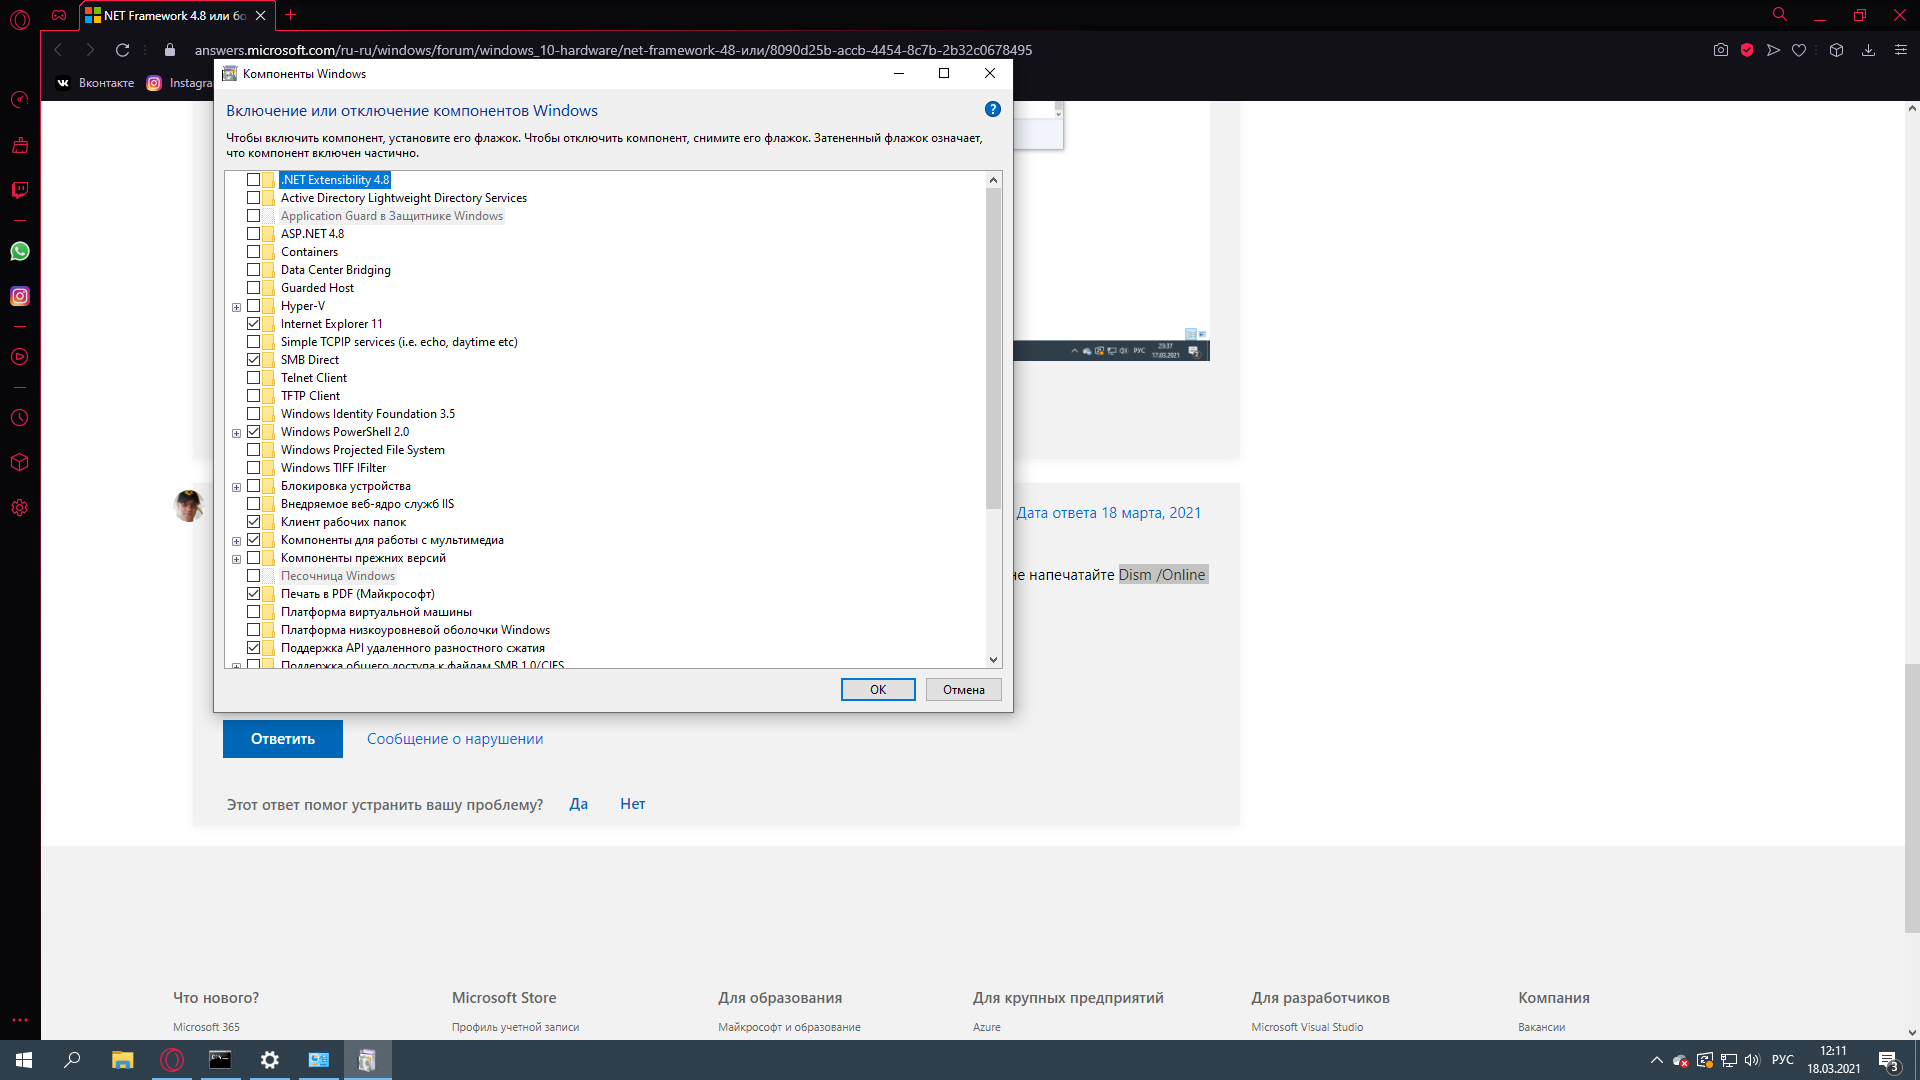Image resolution: width=1920 pixels, height=1080 pixels.
Task: Click Windows File Explorer taskbar icon
Action: point(121,1059)
